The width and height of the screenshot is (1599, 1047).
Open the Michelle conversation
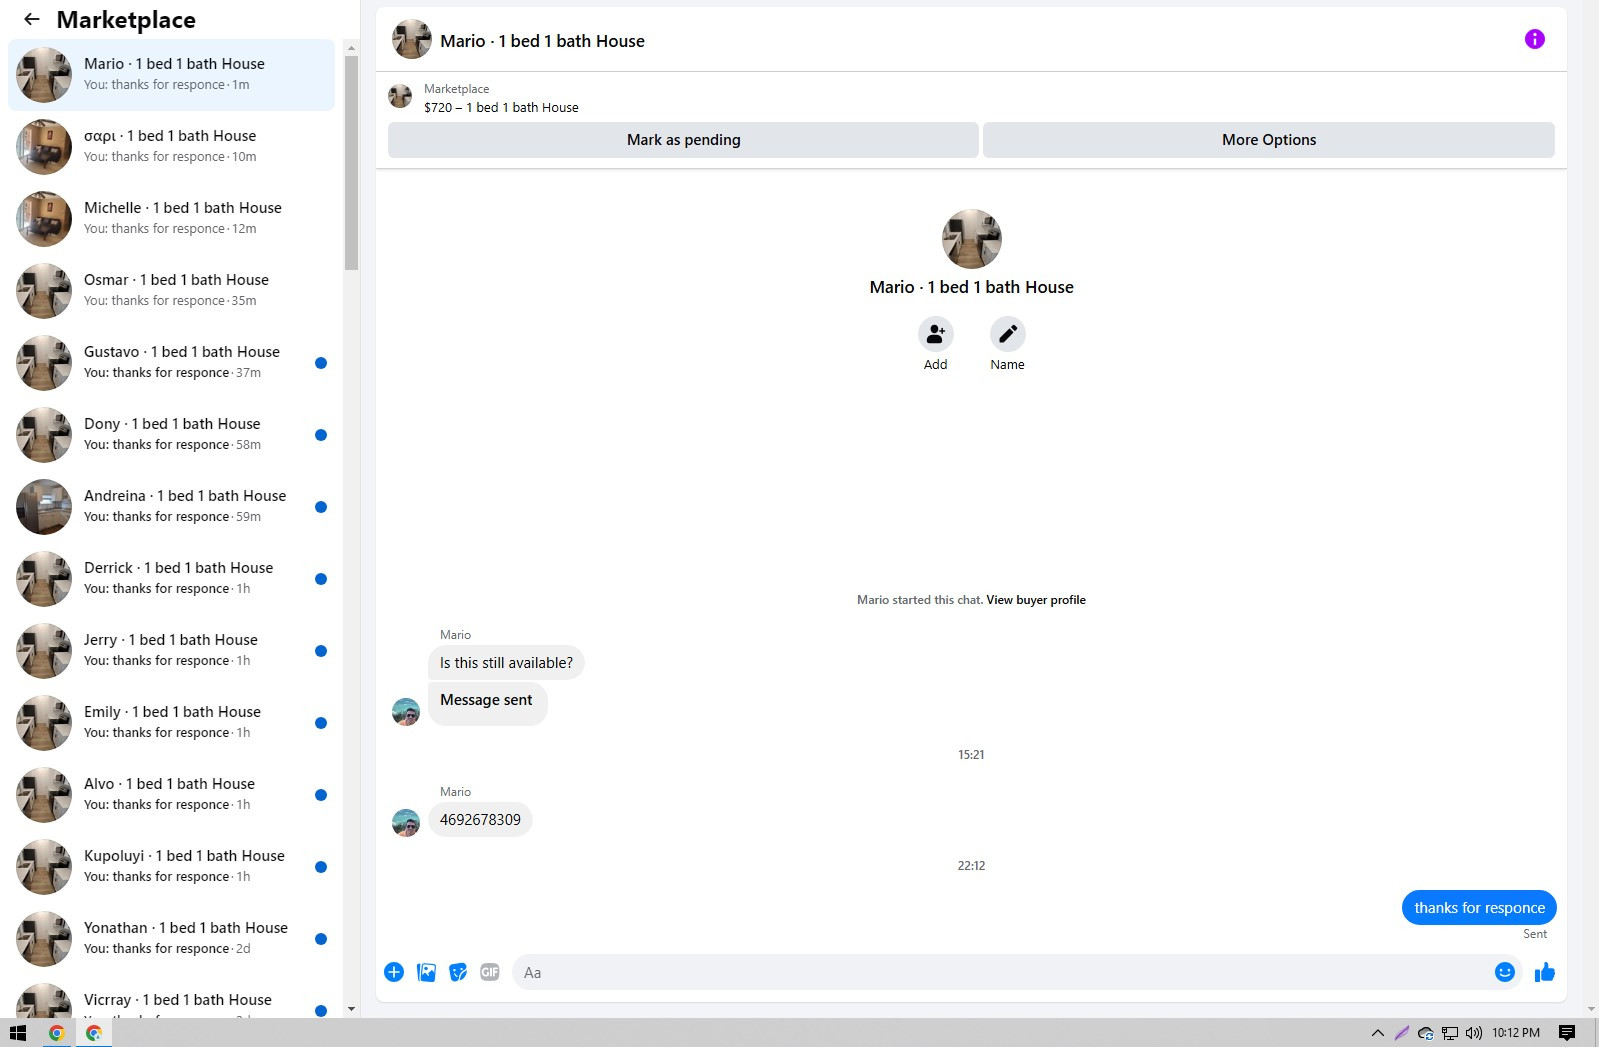171,219
